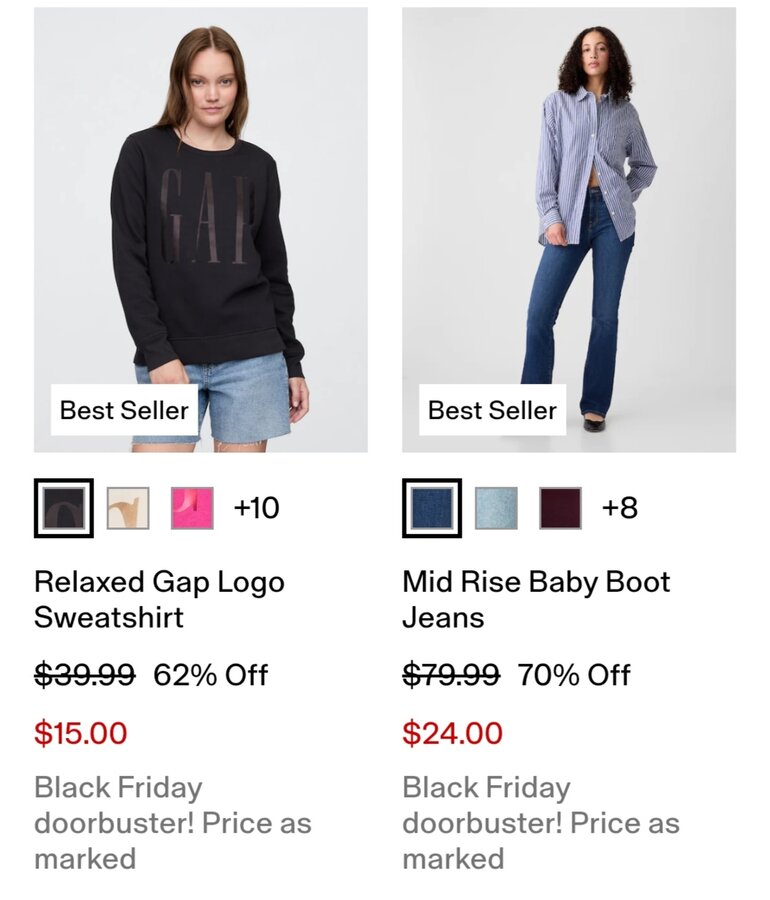The height and width of the screenshot is (900, 770).
Task: Click the $15.00 sale price
Action: [81, 733]
